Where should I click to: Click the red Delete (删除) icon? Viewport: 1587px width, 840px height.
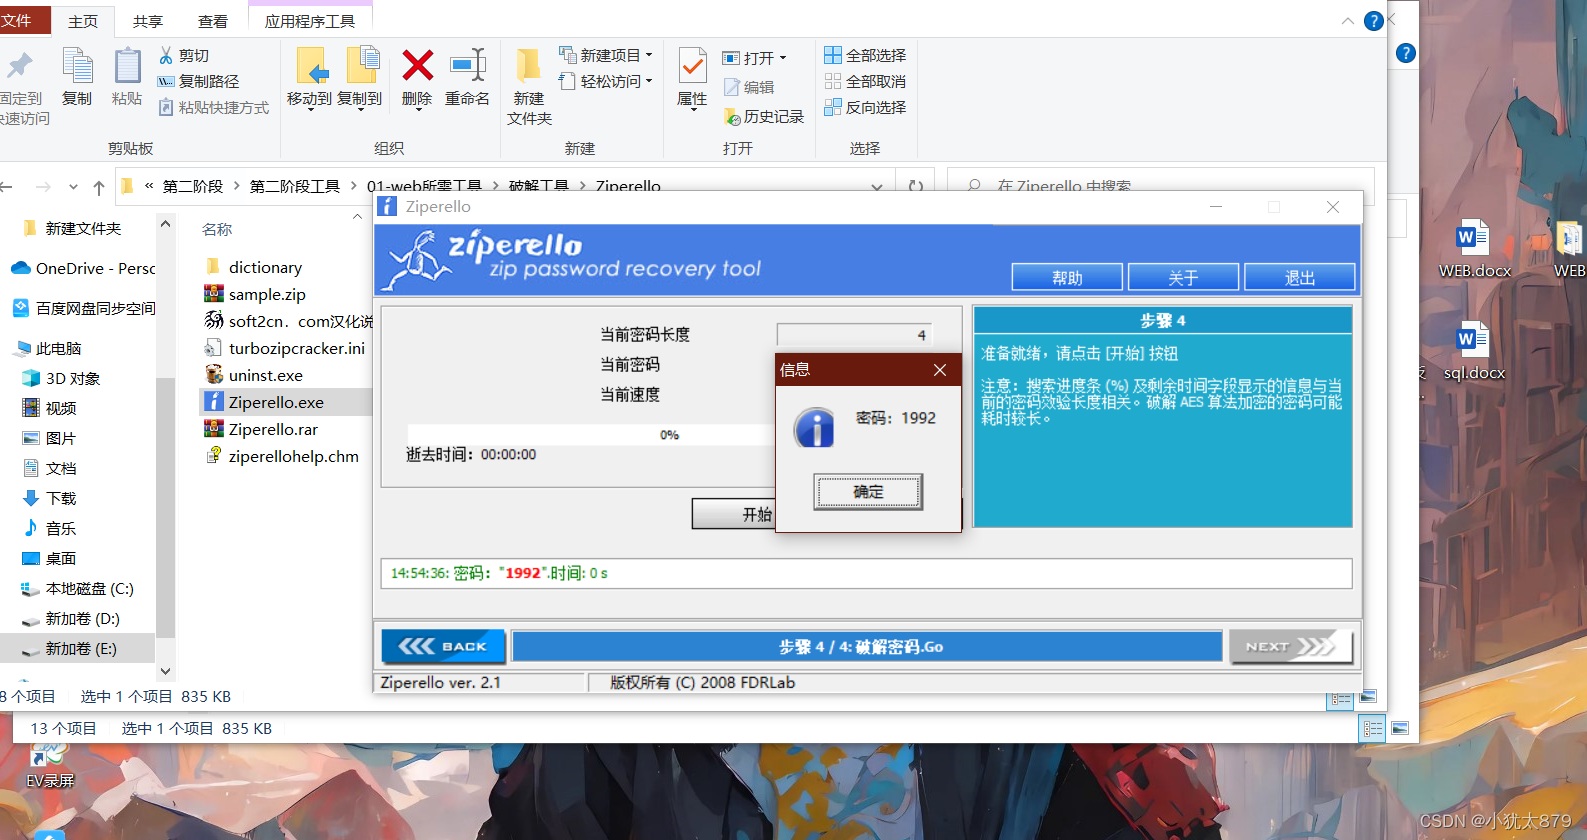[417, 66]
